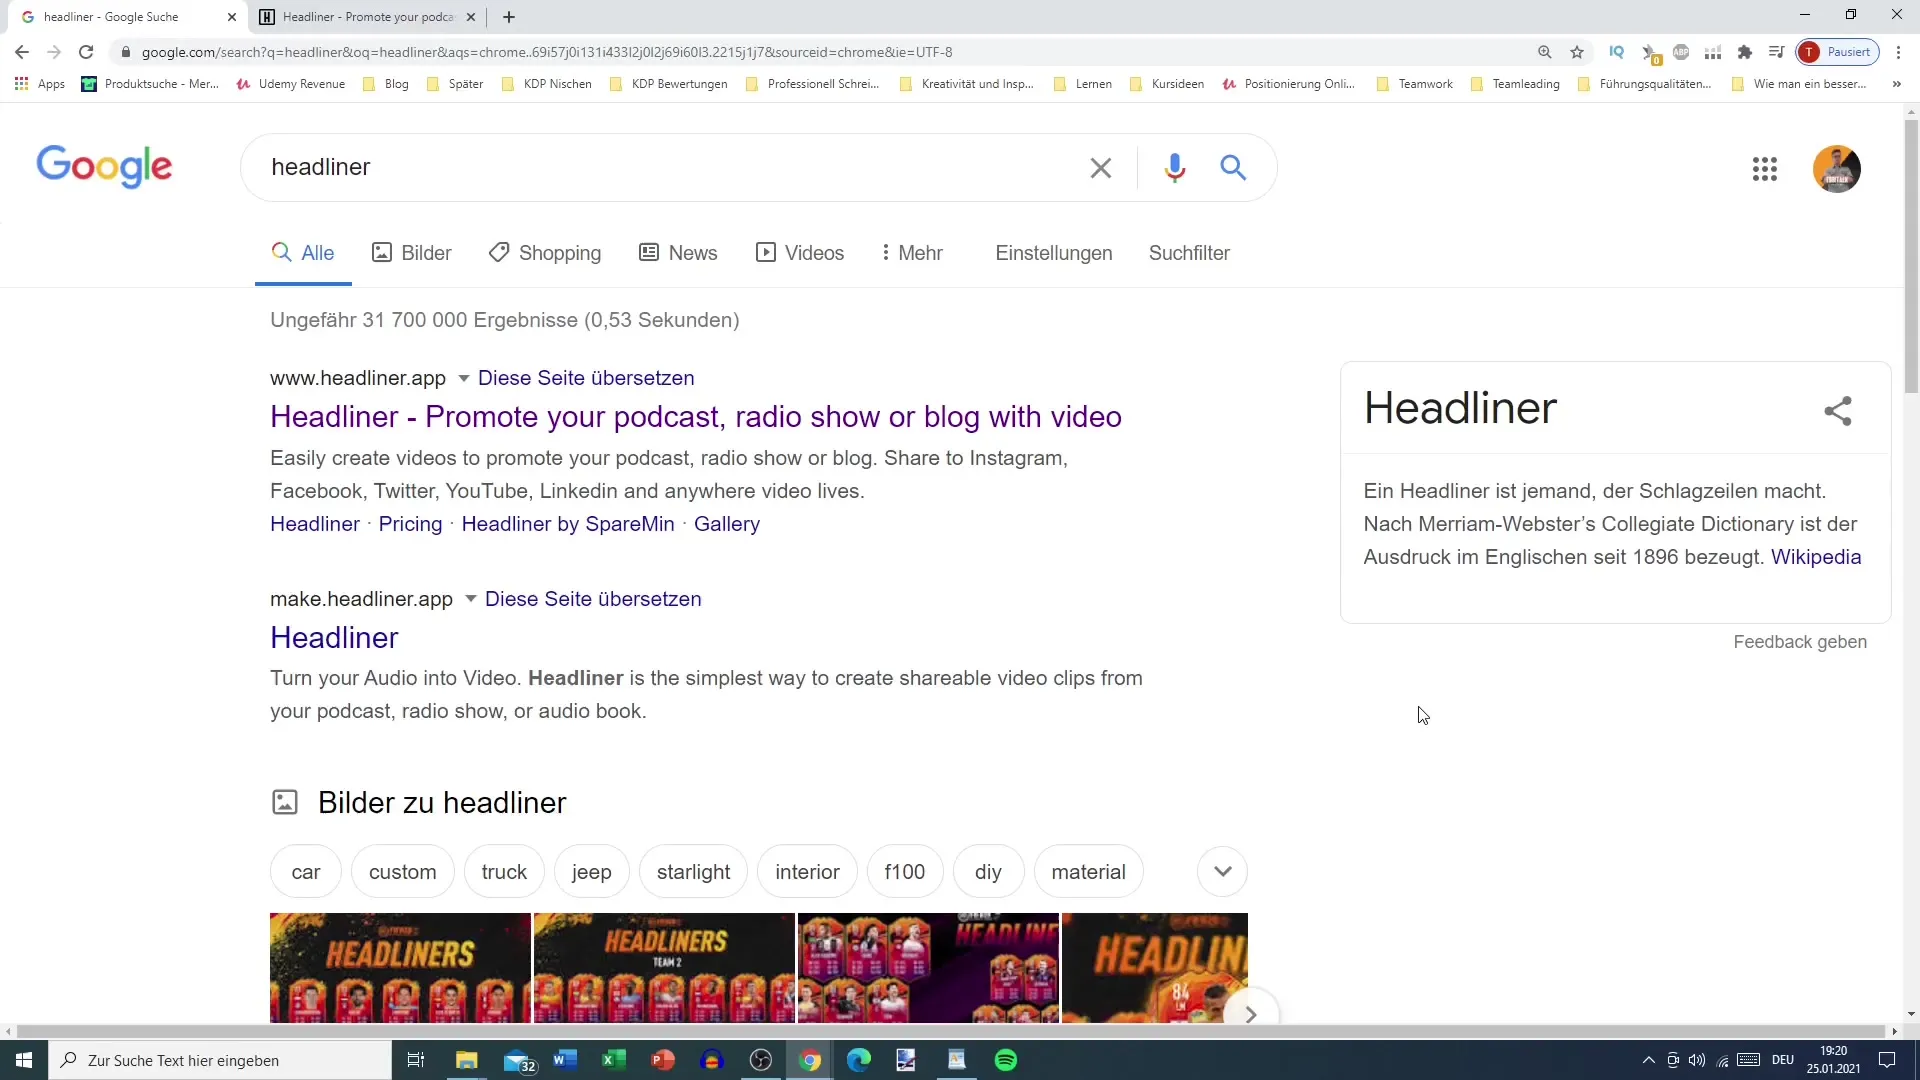Open the Windows Start menu
1920x1080 pixels.
[24, 1060]
